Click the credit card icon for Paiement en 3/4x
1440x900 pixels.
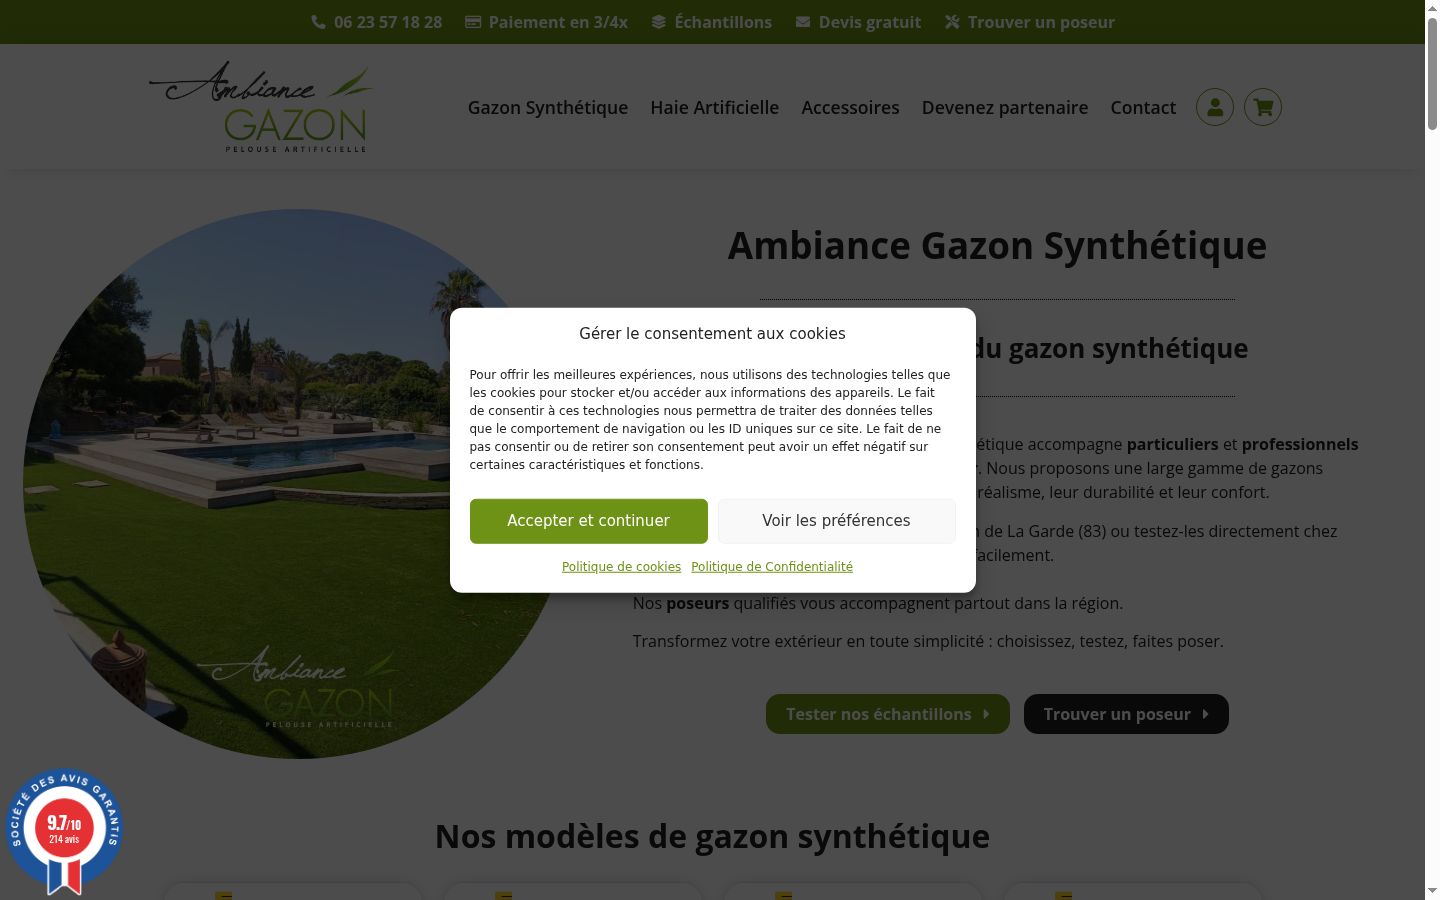tap(473, 22)
